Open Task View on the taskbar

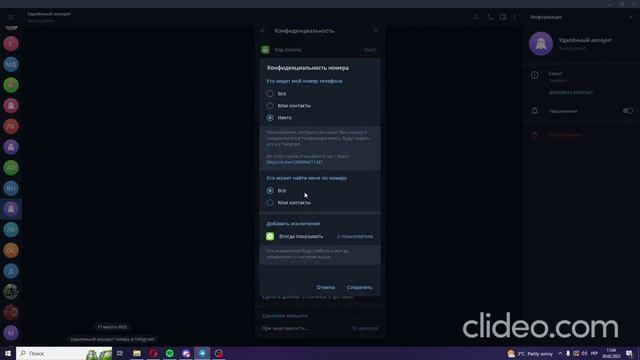click(120, 353)
